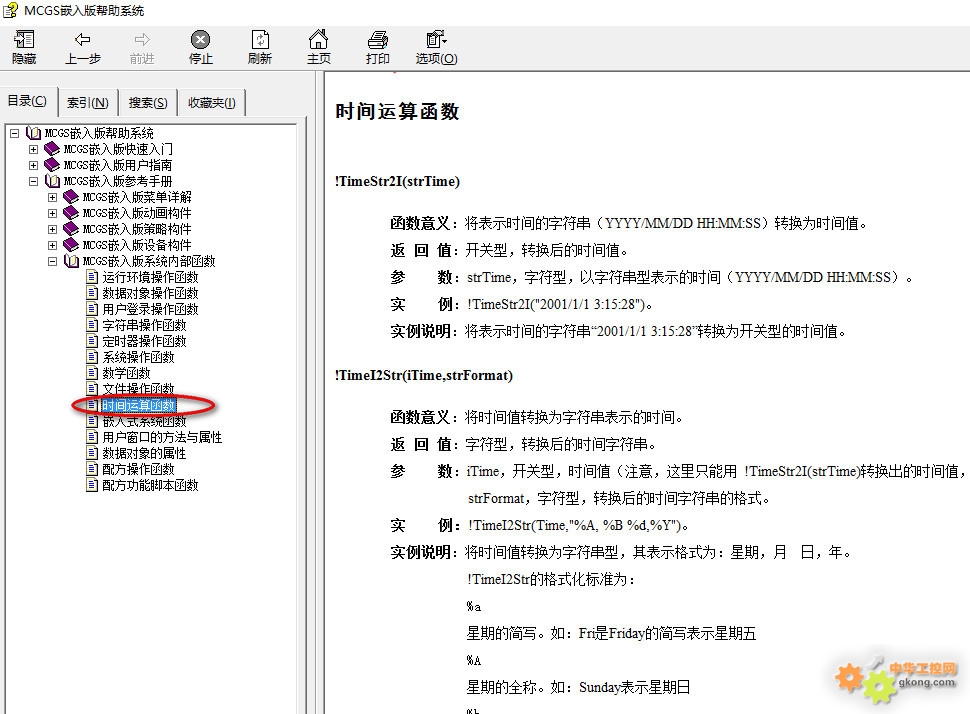Click the open book icon of MCGS嵌入版系统内部函数

(72, 262)
